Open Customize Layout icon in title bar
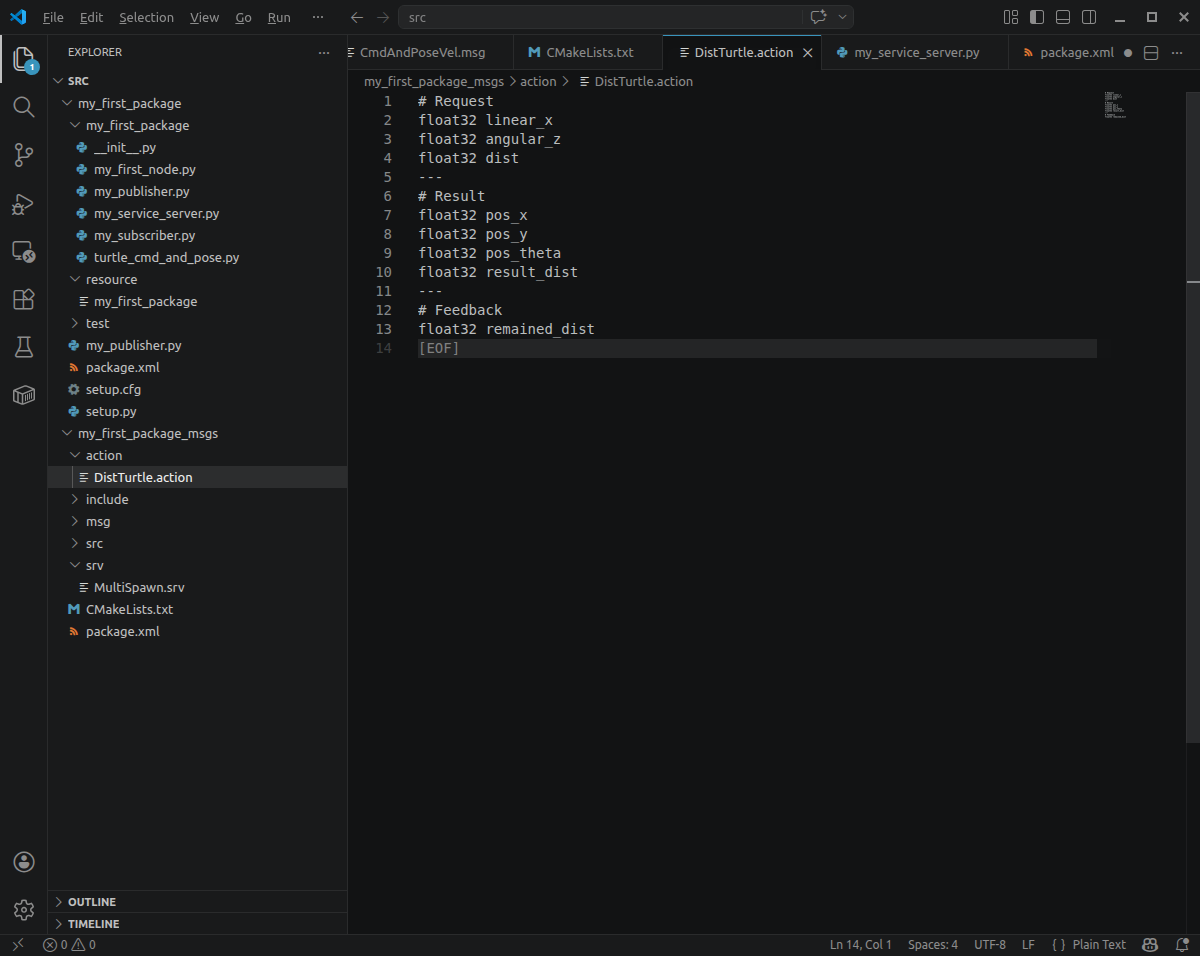 [1011, 17]
